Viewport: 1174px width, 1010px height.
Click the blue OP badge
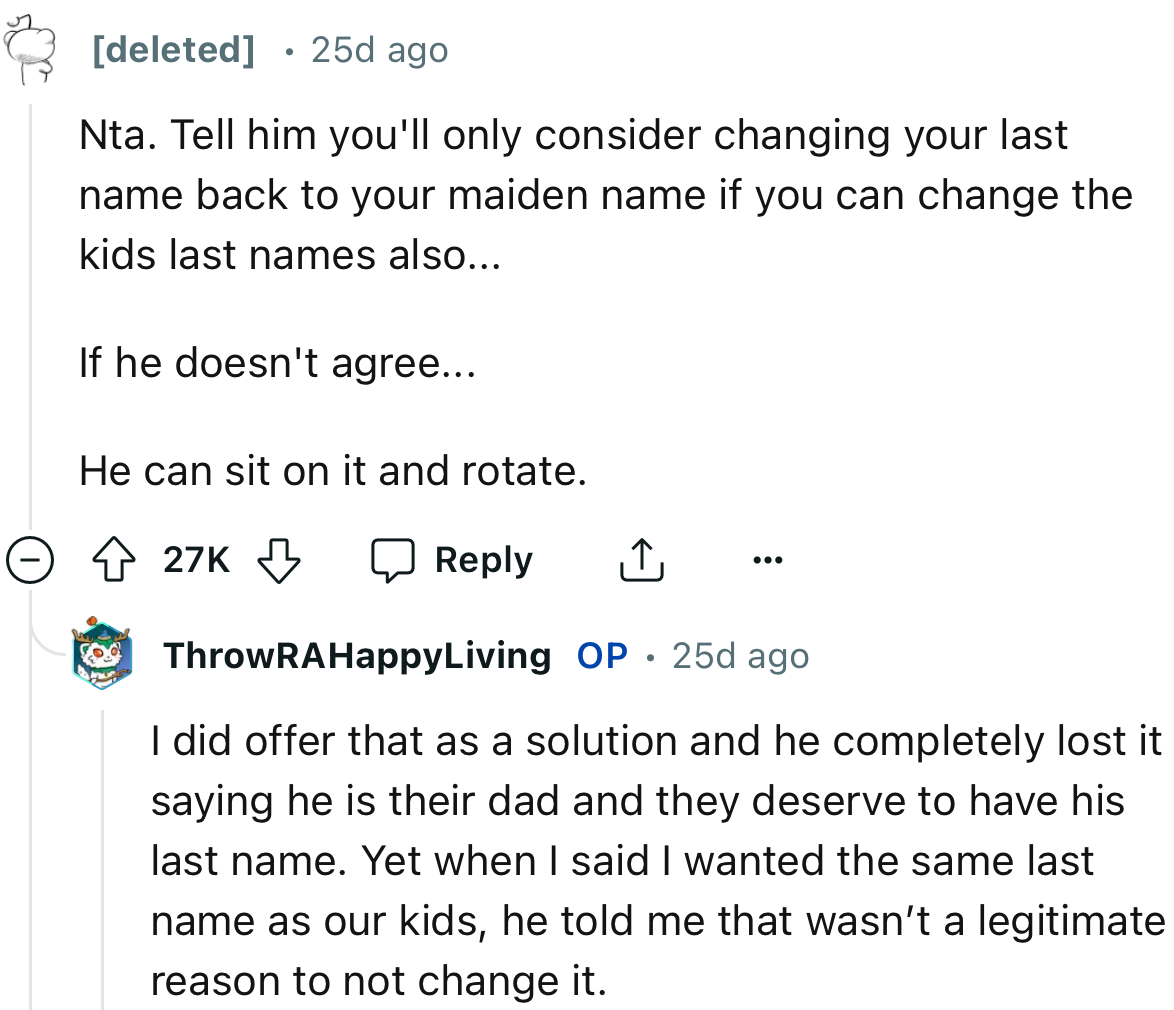pos(601,657)
